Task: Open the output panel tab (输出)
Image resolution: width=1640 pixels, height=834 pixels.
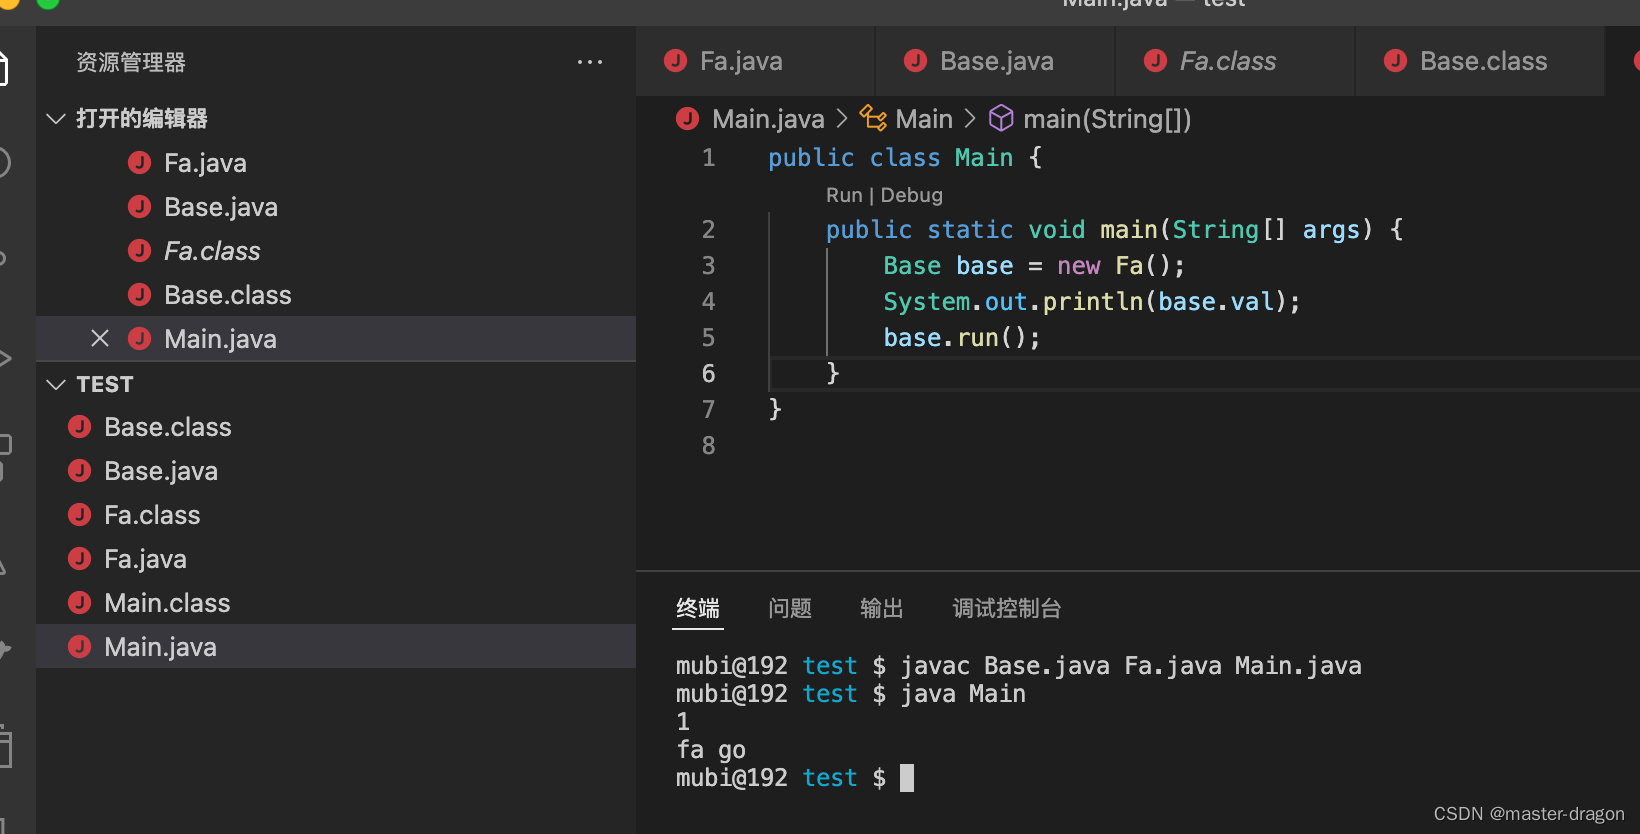Action: pyautogui.click(x=882, y=608)
